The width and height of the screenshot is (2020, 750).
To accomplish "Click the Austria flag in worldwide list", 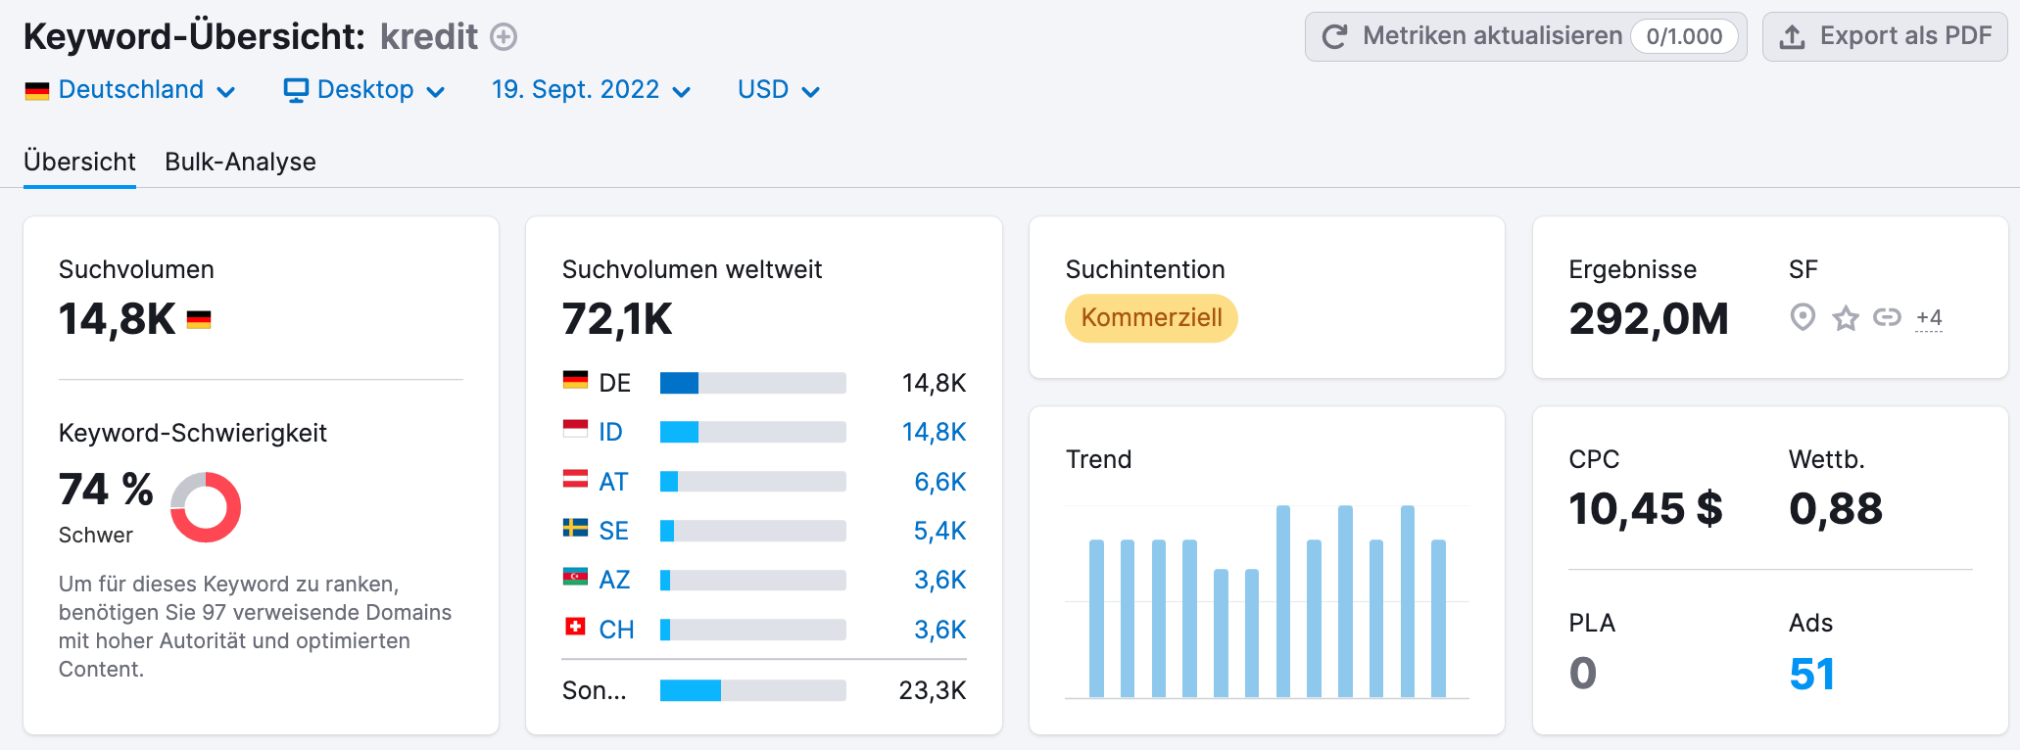I will [x=575, y=479].
